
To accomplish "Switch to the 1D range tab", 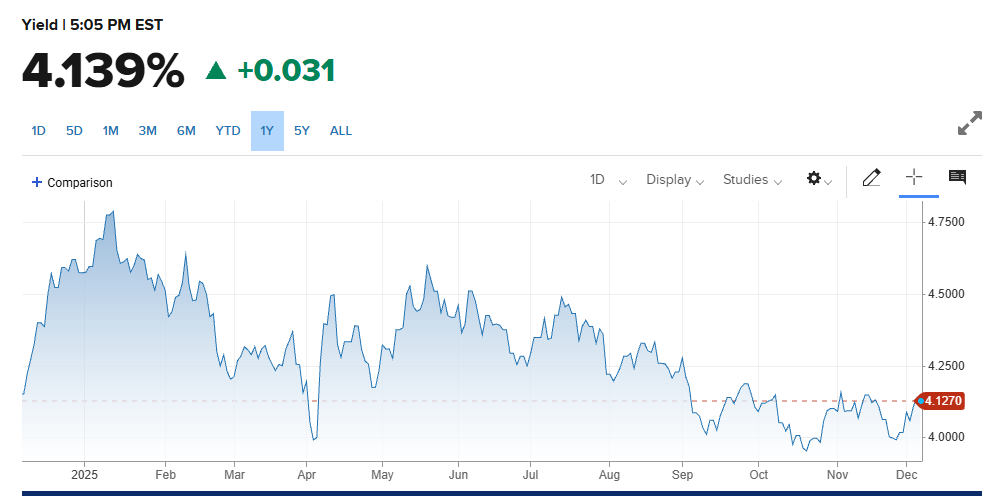I will [39, 131].
